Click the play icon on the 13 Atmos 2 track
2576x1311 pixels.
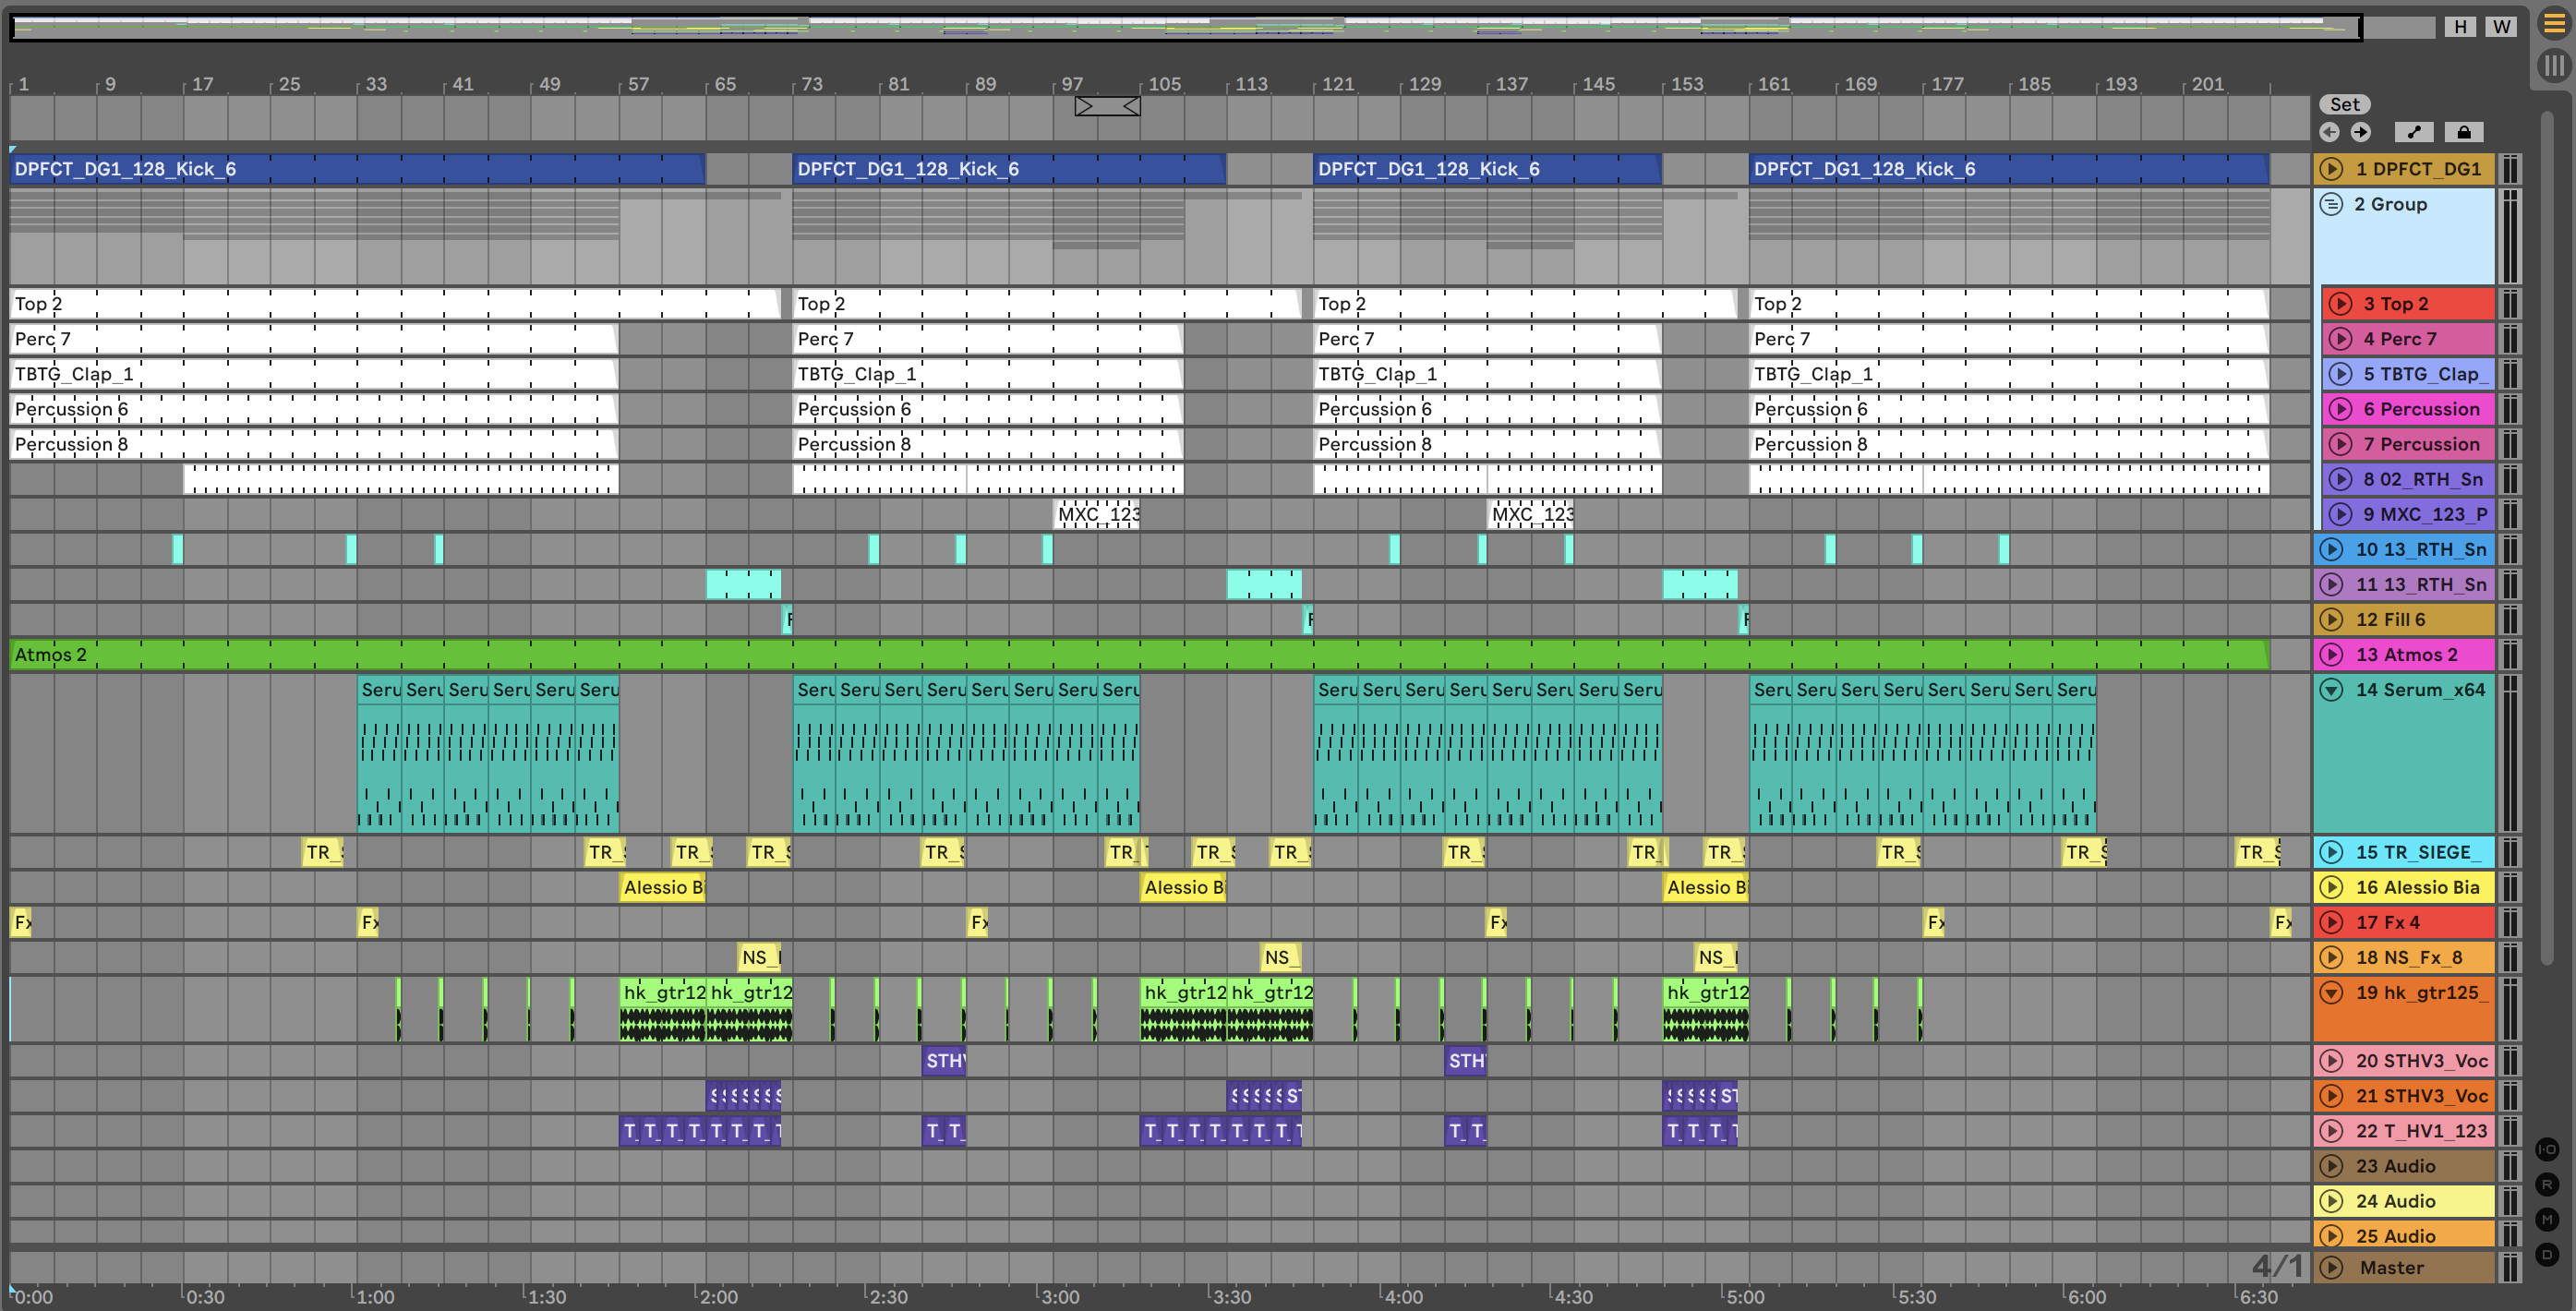tap(2331, 655)
